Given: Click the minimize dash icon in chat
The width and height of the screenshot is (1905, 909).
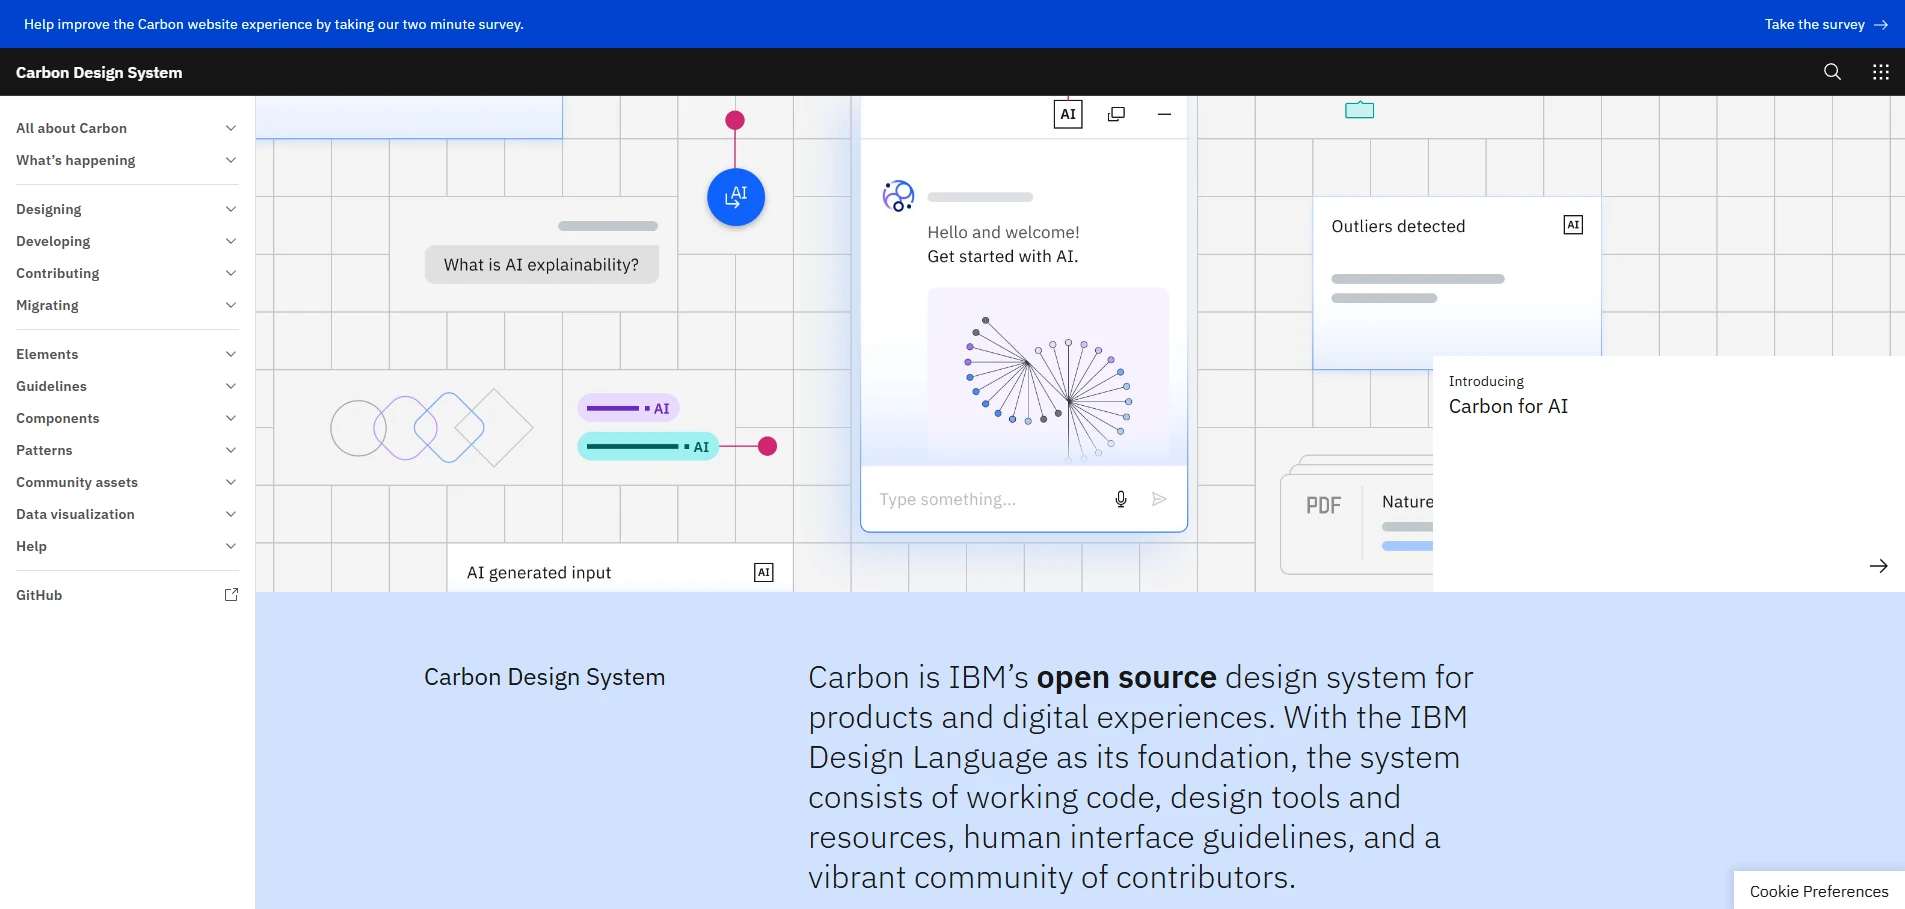Looking at the screenshot, I should [1164, 114].
